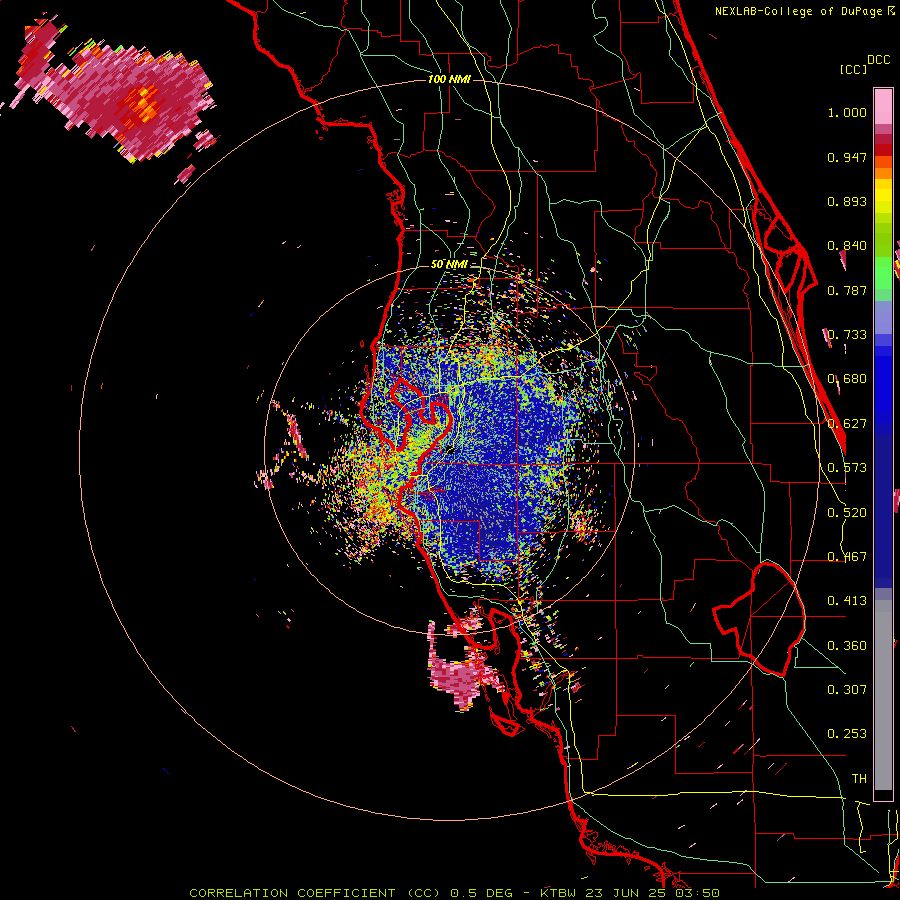The width and height of the screenshot is (900, 900).
Task: Click the 50 NMI range ring label
Action: (449, 265)
